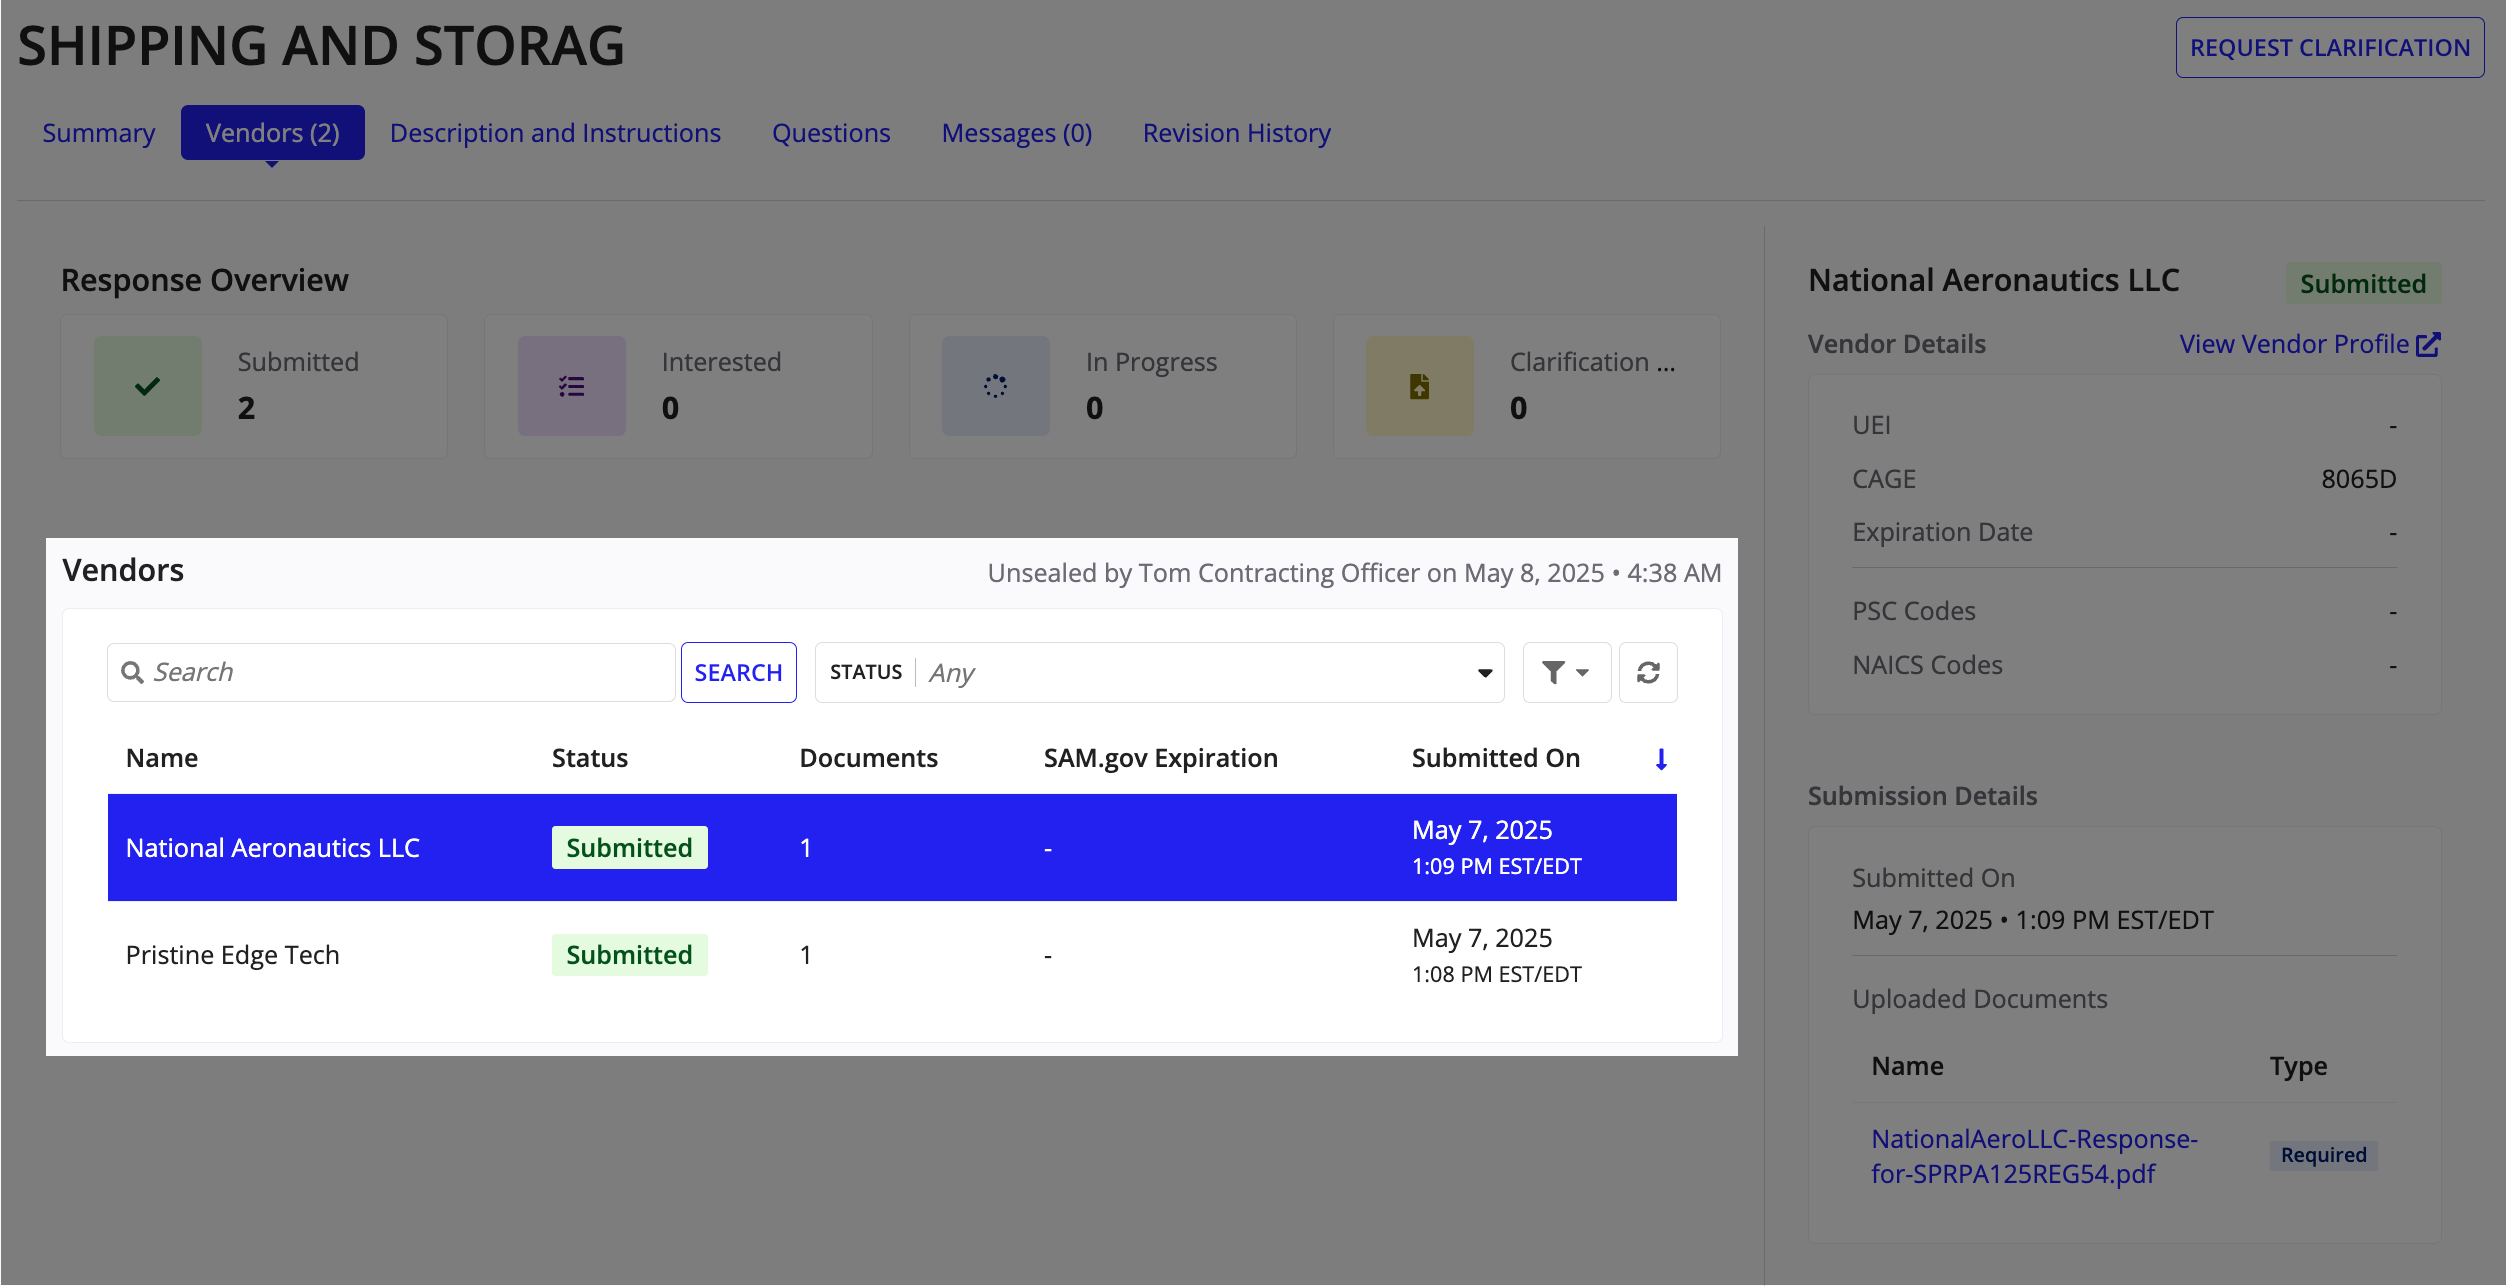
Task: Click the Required type badge
Action: [x=2324, y=1155]
